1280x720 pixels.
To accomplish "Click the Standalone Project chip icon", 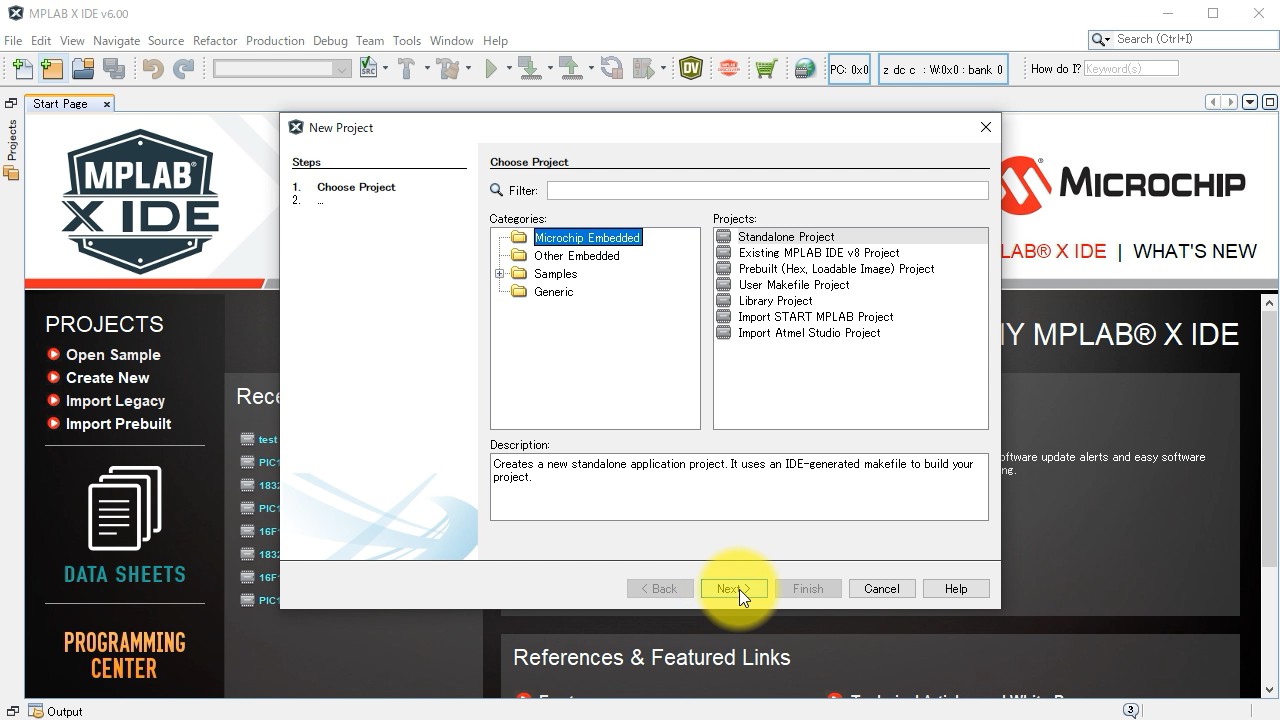I will [x=724, y=237].
